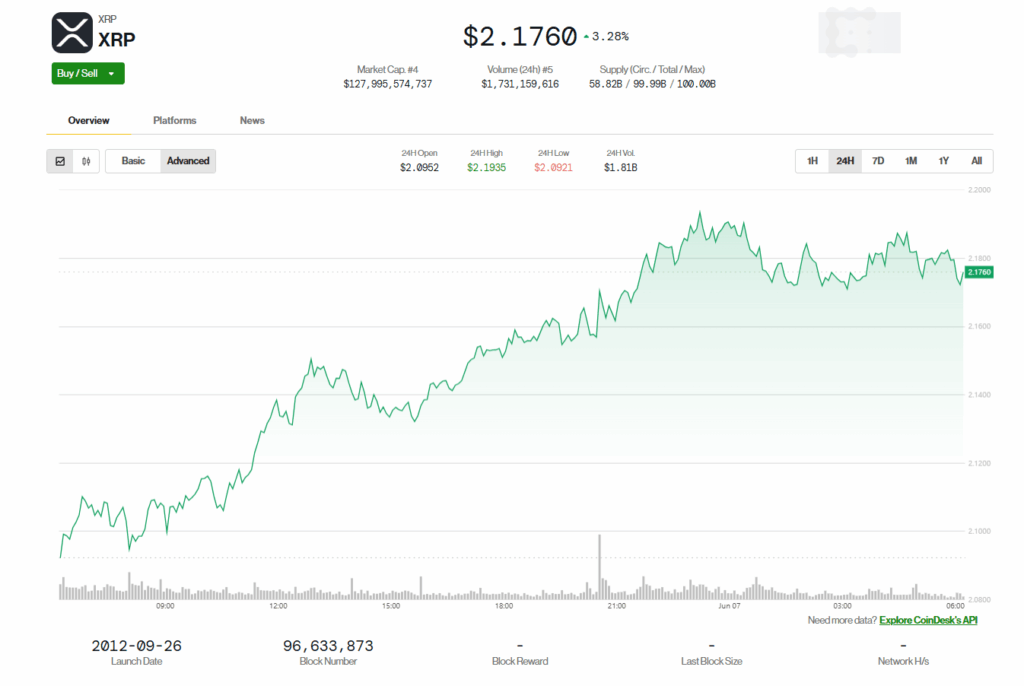Click the XRP logo icon
This screenshot has height=686, width=1024.
pos(72,33)
